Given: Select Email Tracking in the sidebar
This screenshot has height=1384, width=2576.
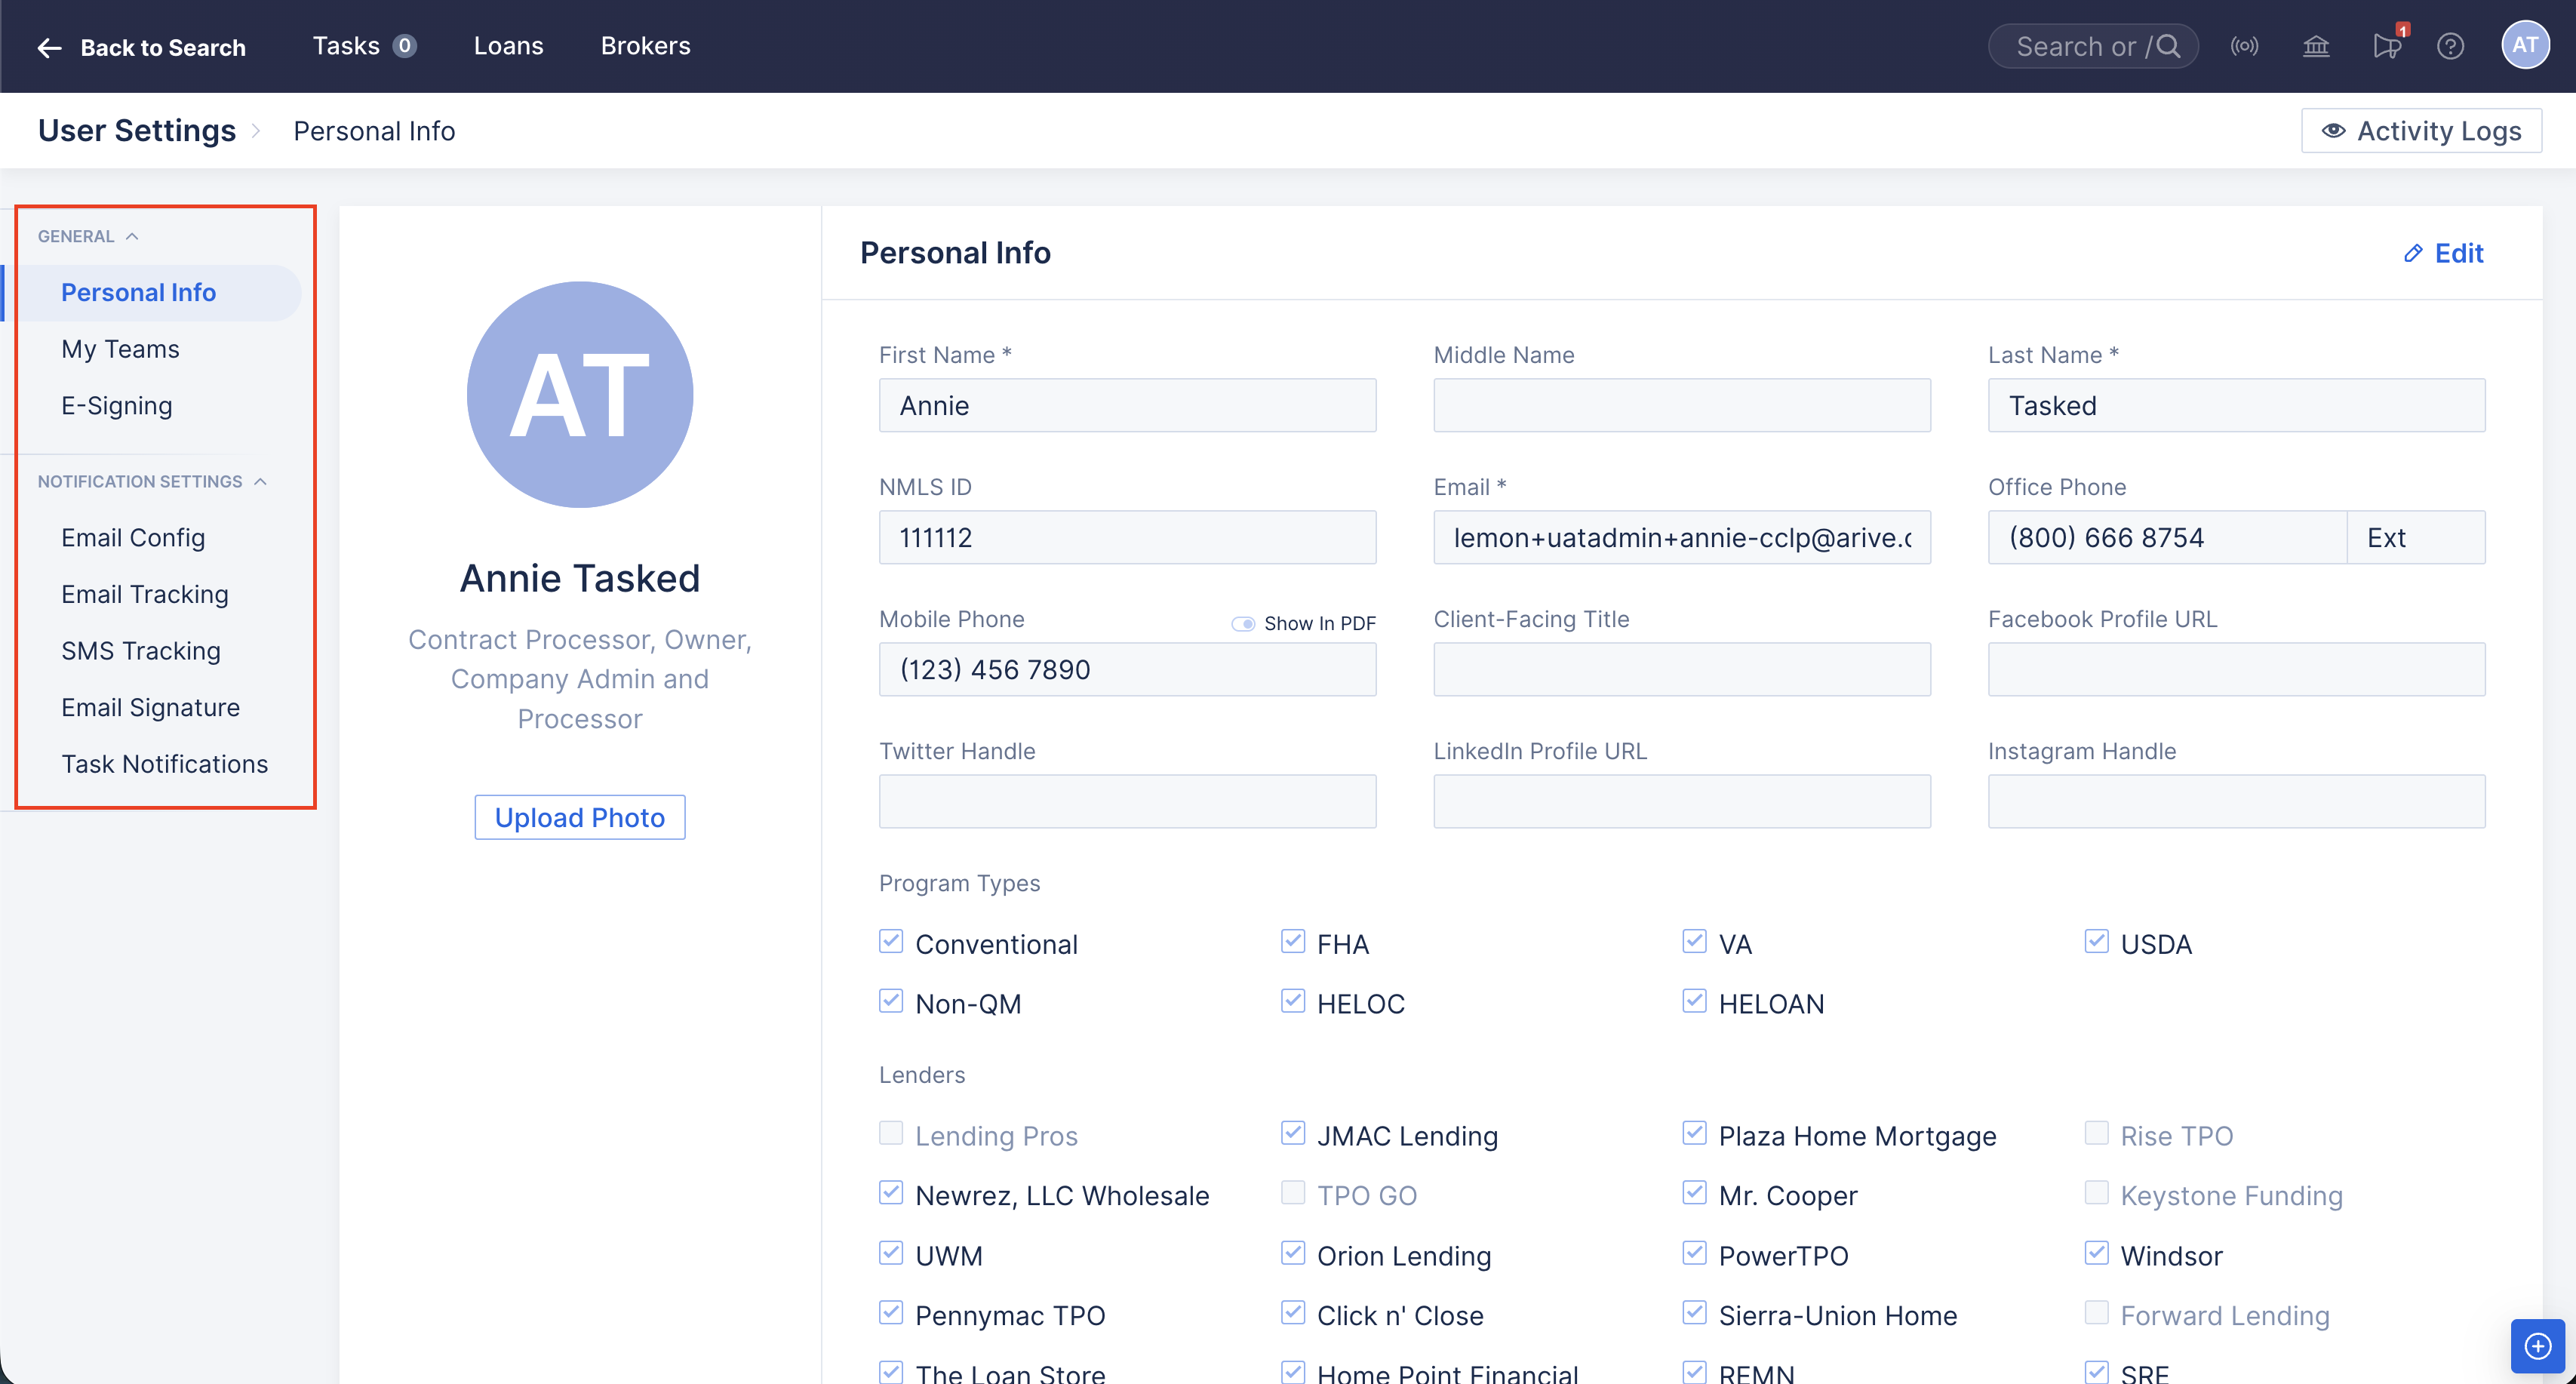Looking at the screenshot, I should point(145,593).
